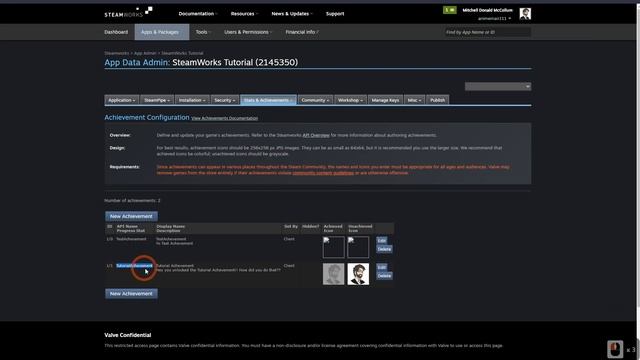
Task: Open News & Updates dropdown menu
Action: coord(292,13)
